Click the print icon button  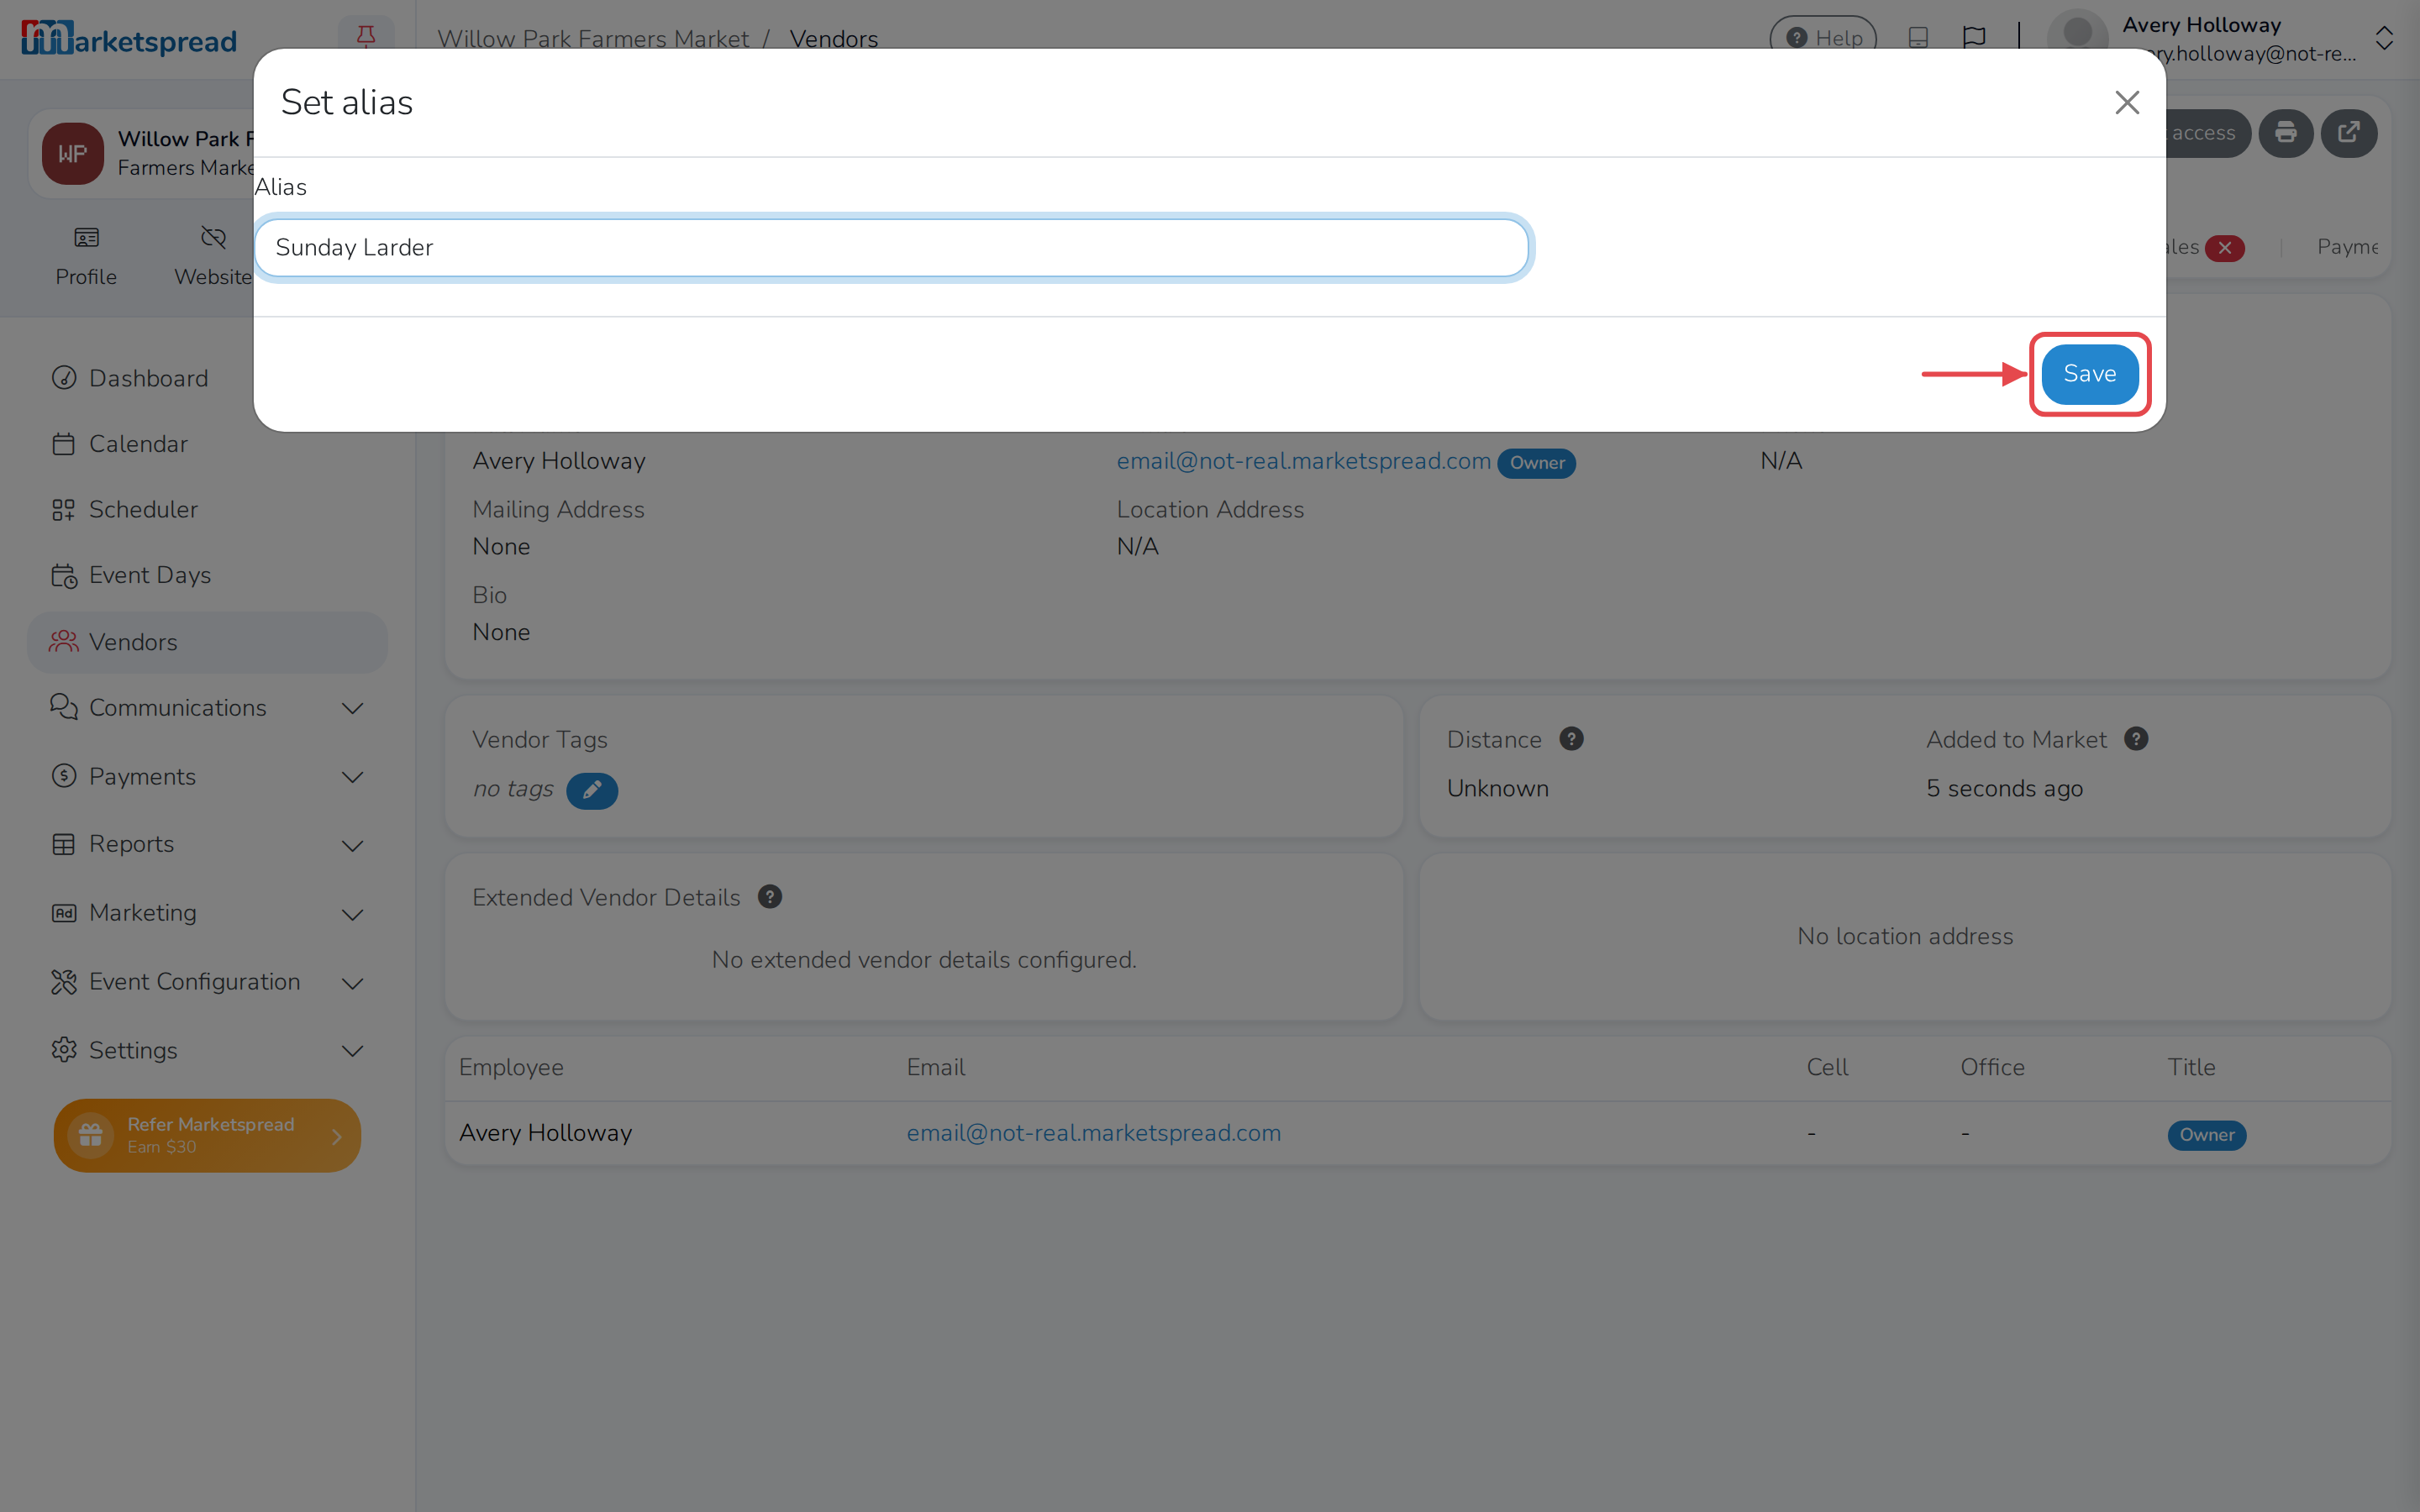2286,133
